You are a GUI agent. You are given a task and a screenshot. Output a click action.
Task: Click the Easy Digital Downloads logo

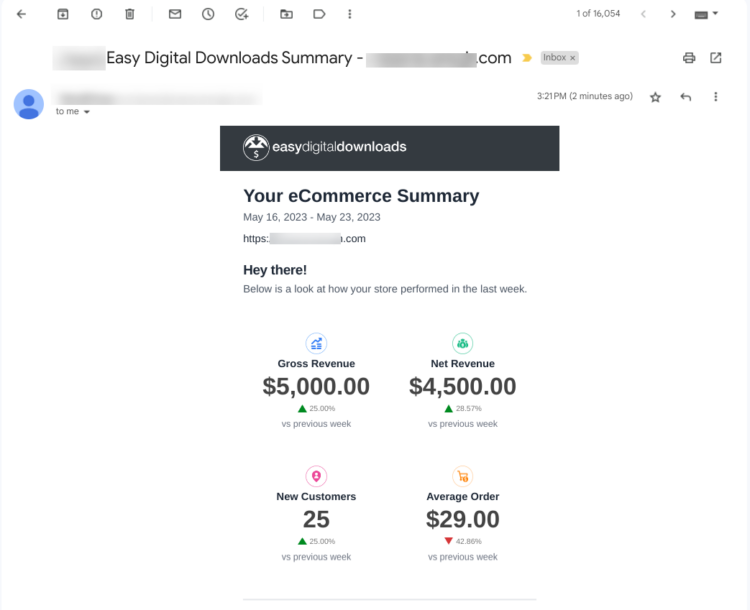click(x=325, y=147)
